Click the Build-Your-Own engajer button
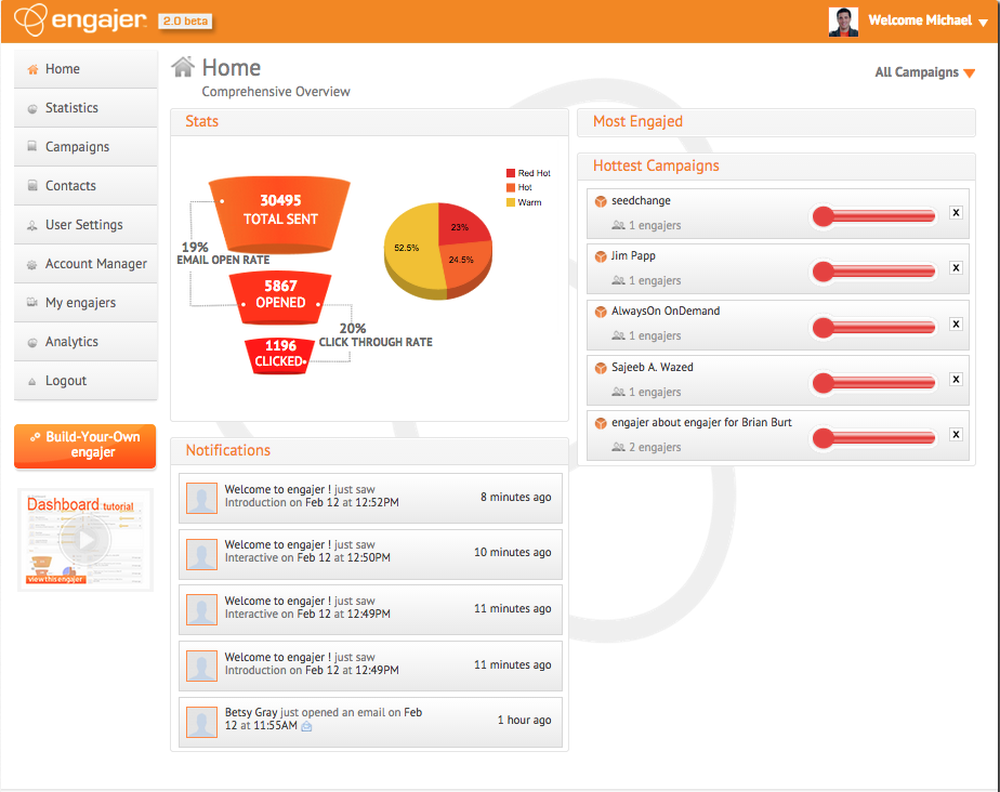Screen dimensions: 1000x792 (85, 446)
